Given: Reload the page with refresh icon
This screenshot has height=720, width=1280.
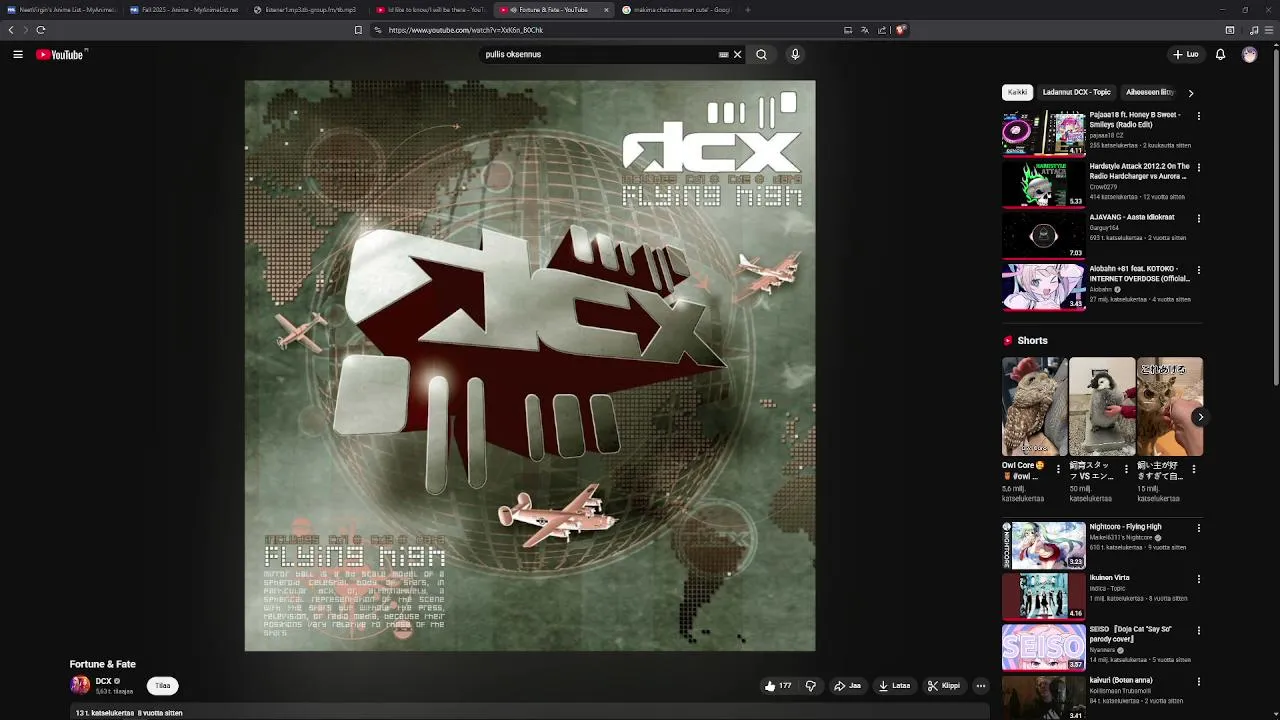Looking at the screenshot, I should click(41, 30).
